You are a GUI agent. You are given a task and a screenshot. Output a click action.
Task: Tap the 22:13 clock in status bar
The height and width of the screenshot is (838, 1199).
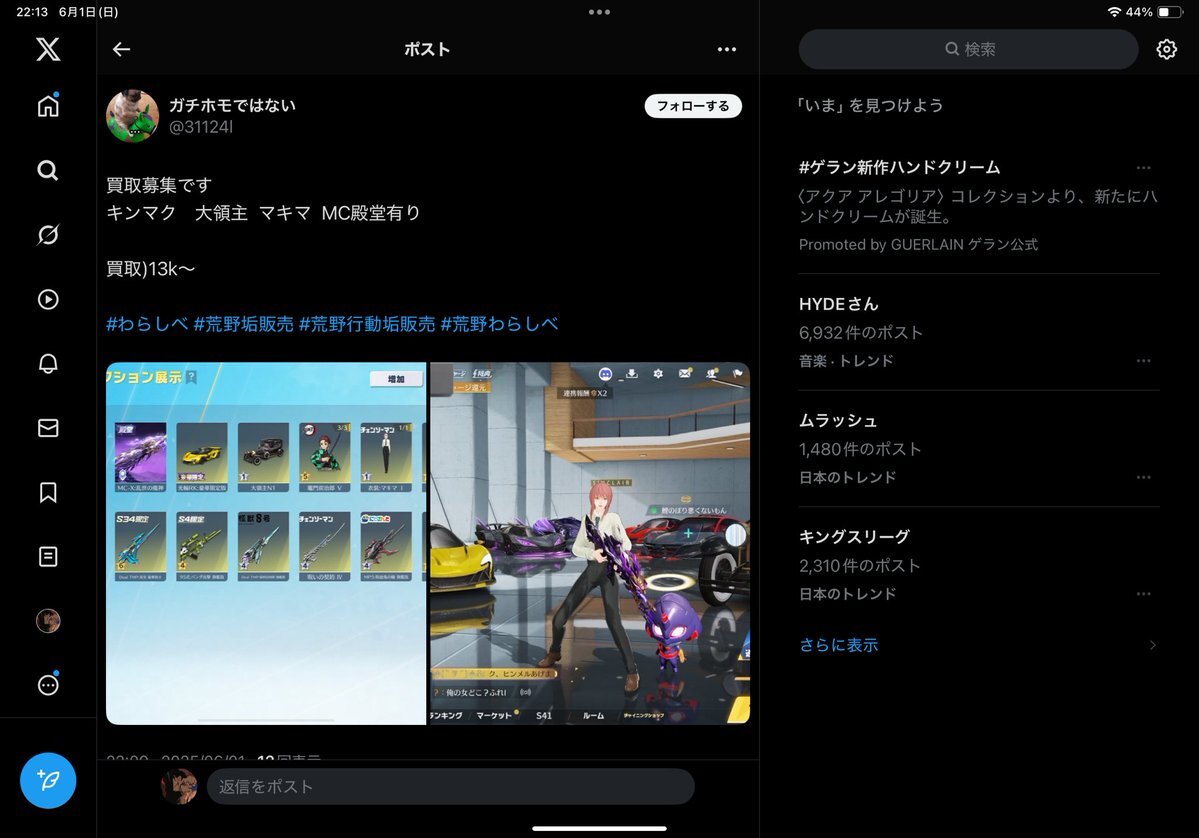click(x=32, y=12)
